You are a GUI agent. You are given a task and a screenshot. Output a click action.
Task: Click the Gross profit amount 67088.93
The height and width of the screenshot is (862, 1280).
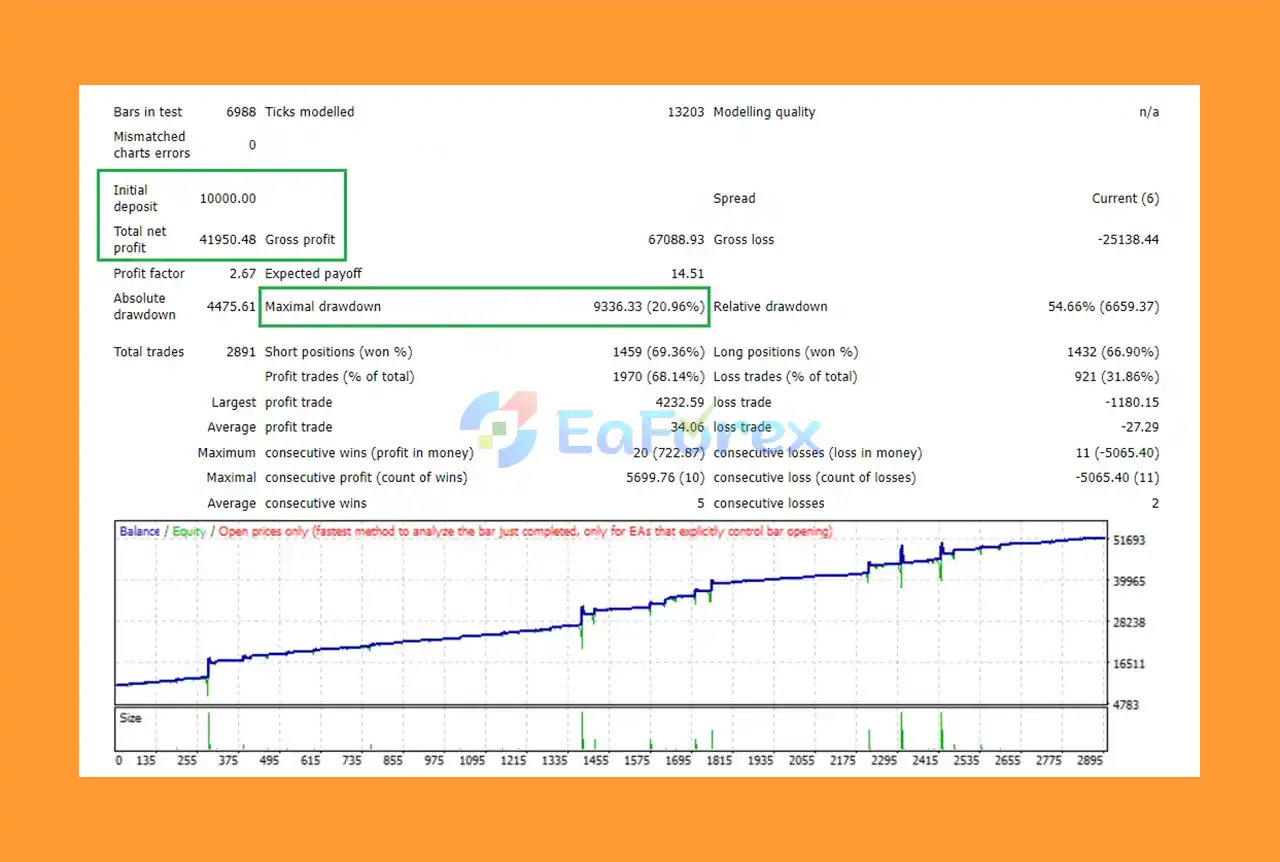(677, 240)
